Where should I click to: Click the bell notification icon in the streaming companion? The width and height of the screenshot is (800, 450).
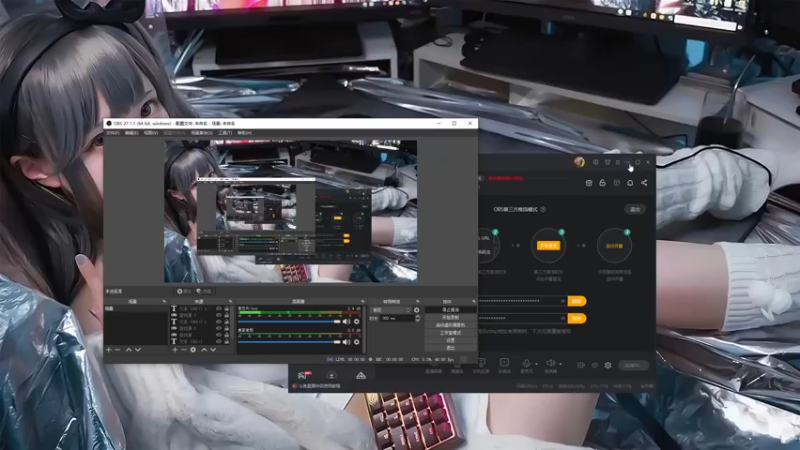630,183
